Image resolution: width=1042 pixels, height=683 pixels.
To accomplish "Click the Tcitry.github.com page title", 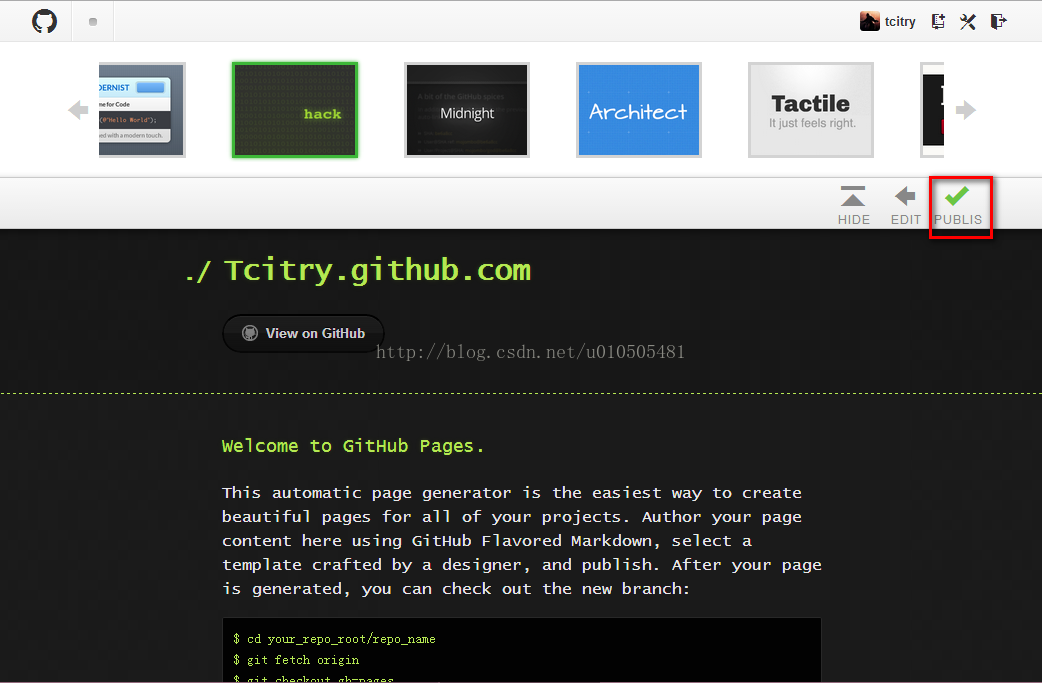I will coord(377,270).
